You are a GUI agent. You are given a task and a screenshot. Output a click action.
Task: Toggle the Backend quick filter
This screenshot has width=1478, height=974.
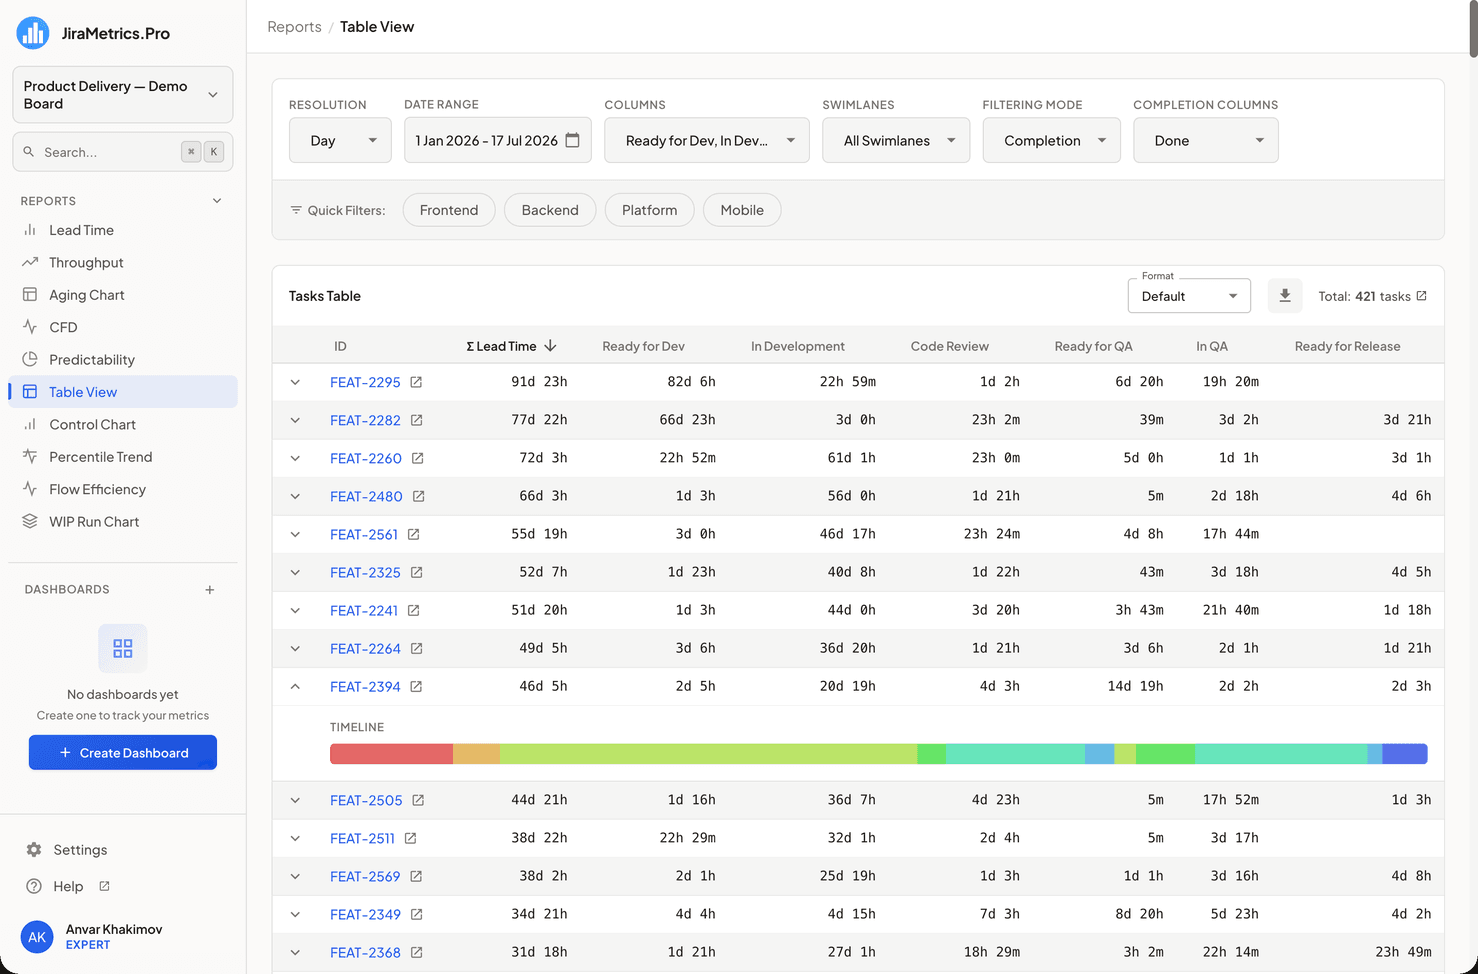pyautogui.click(x=550, y=210)
